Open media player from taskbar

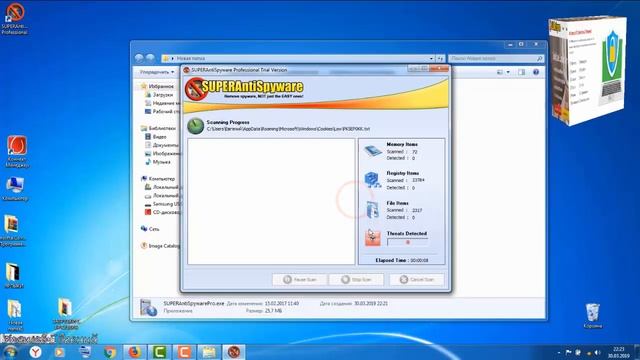click(x=60, y=352)
